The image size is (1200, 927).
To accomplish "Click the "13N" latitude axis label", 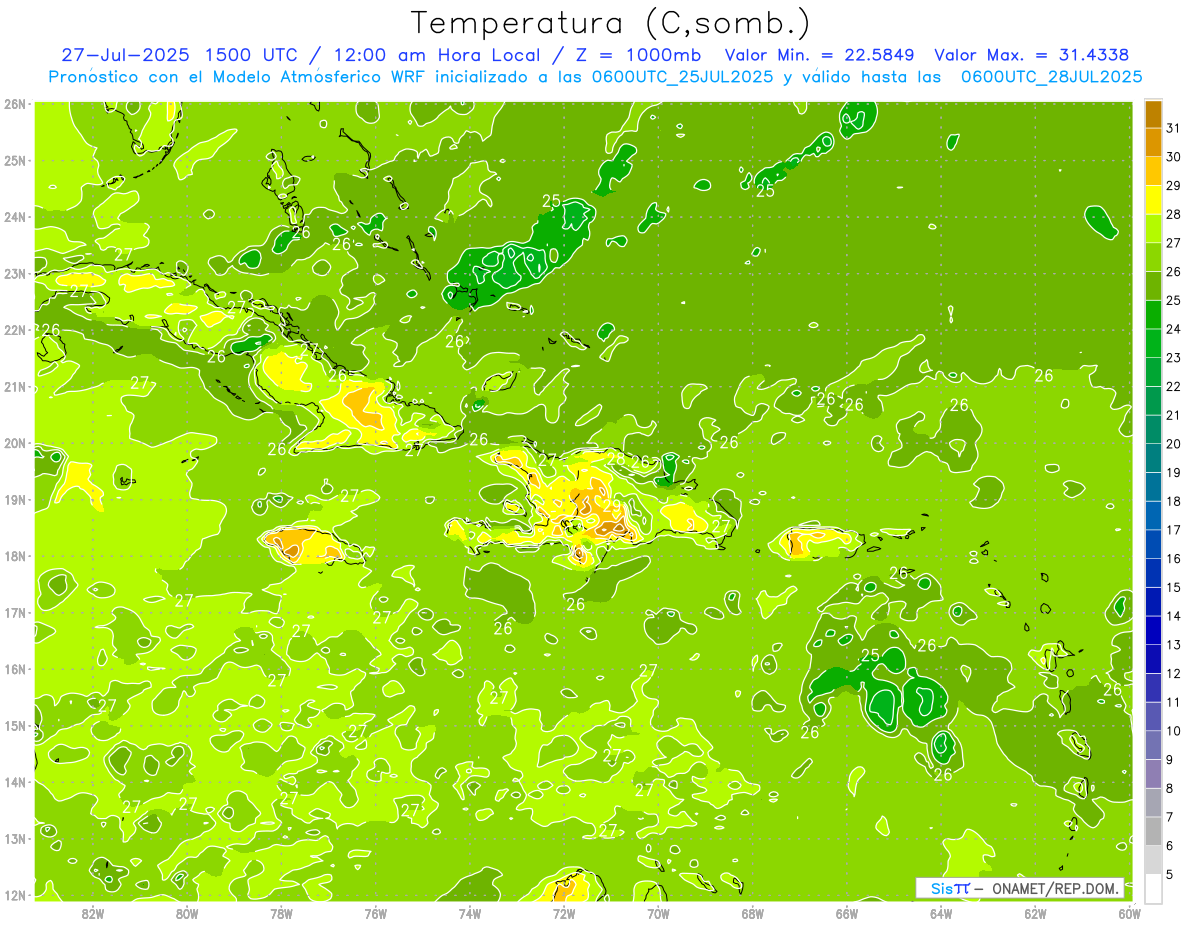I will [x=14, y=838].
